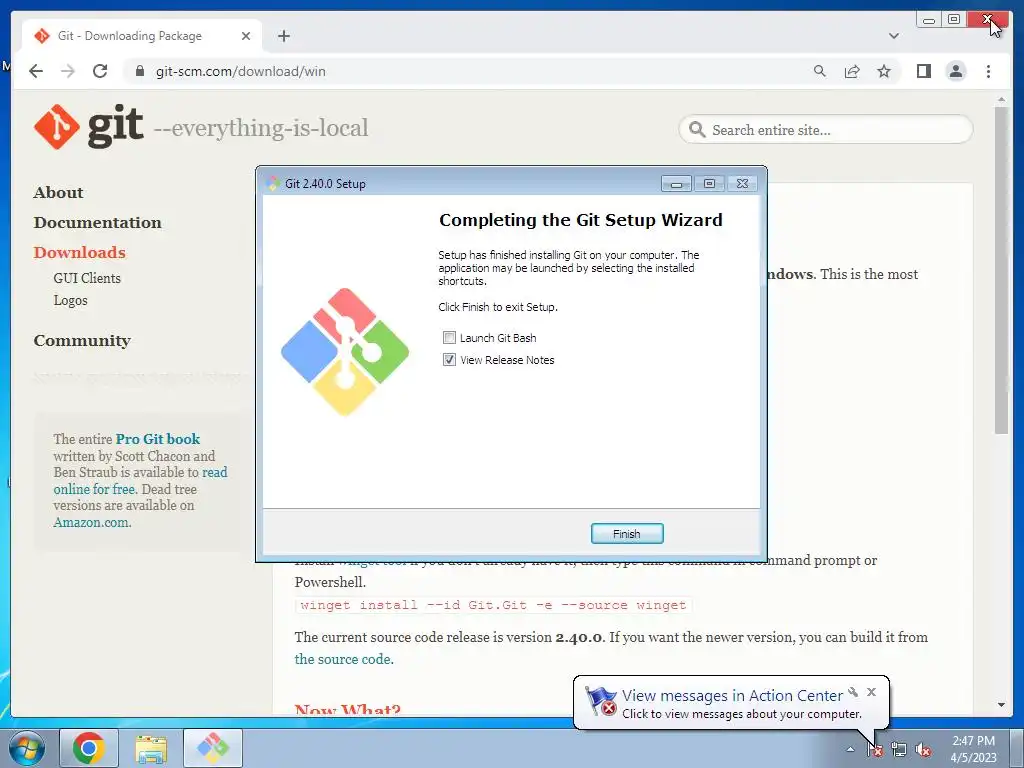Click the scrollbar up arrow
Screen dimensions: 1024x768
tap(1001, 100)
